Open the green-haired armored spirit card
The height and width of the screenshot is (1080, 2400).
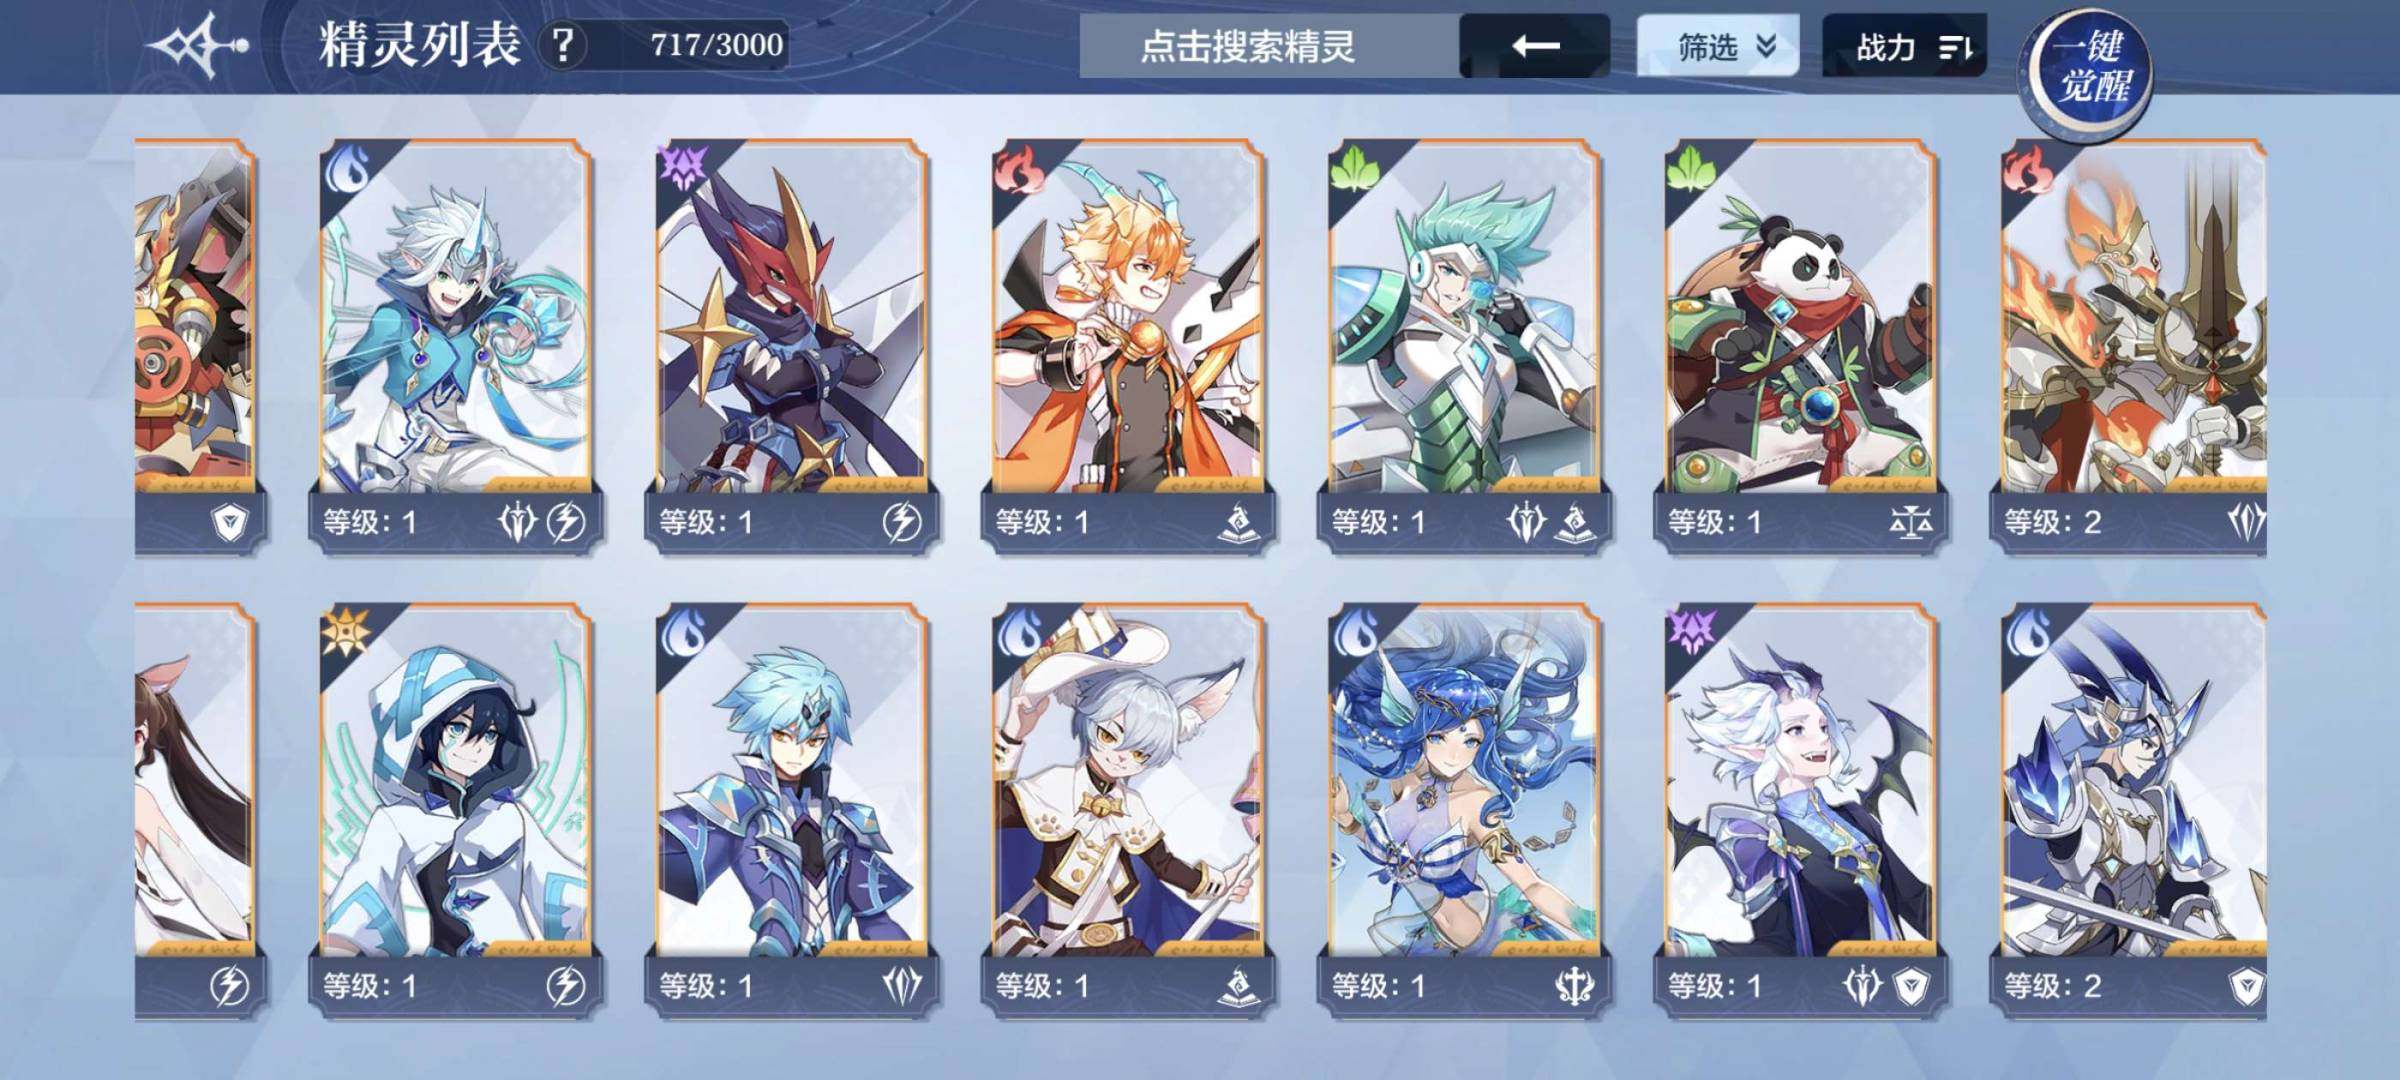1465,343
